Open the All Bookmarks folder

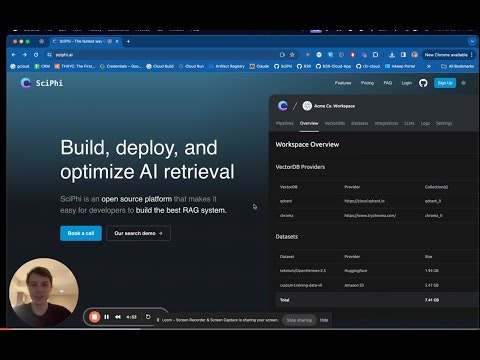[457, 66]
